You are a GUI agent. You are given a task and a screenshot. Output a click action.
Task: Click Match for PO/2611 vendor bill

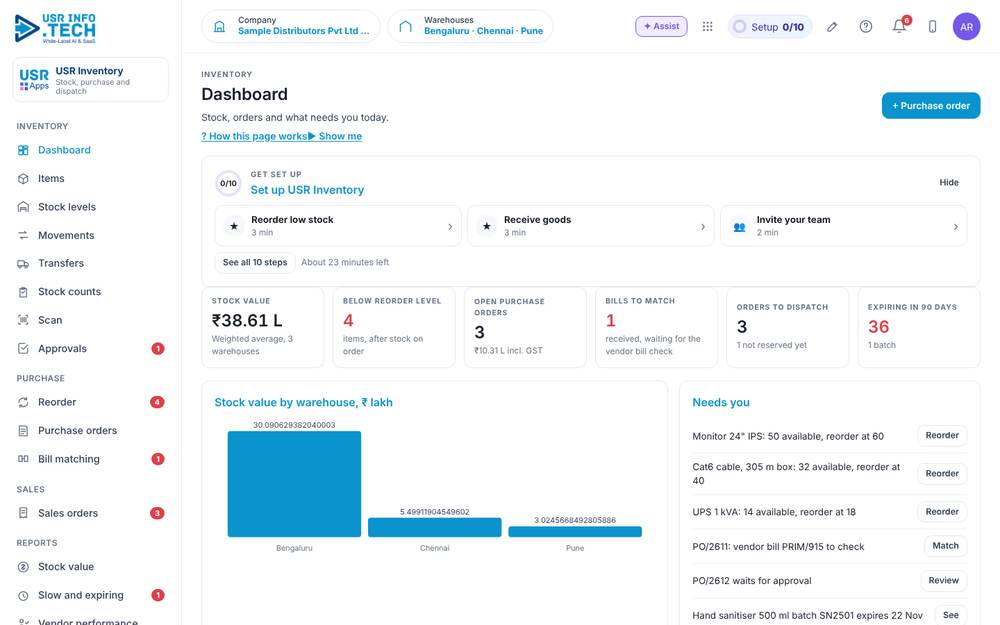point(945,546)
